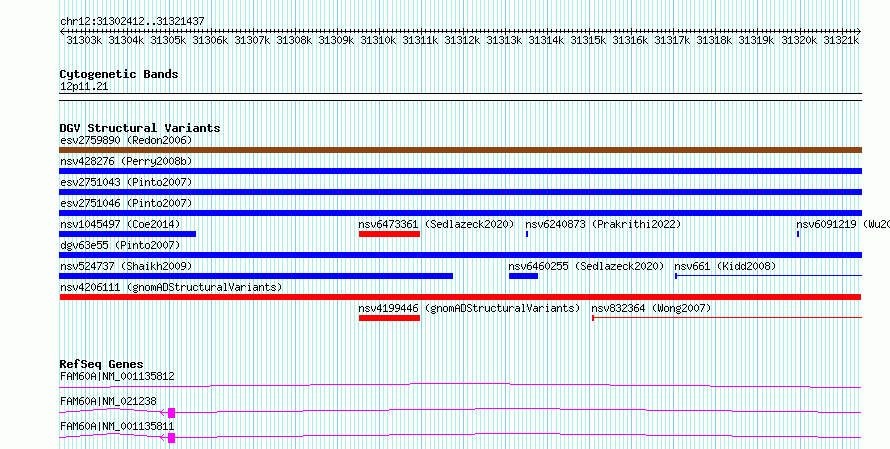Click the blue bar under nsv6460255

coord(523,276)
